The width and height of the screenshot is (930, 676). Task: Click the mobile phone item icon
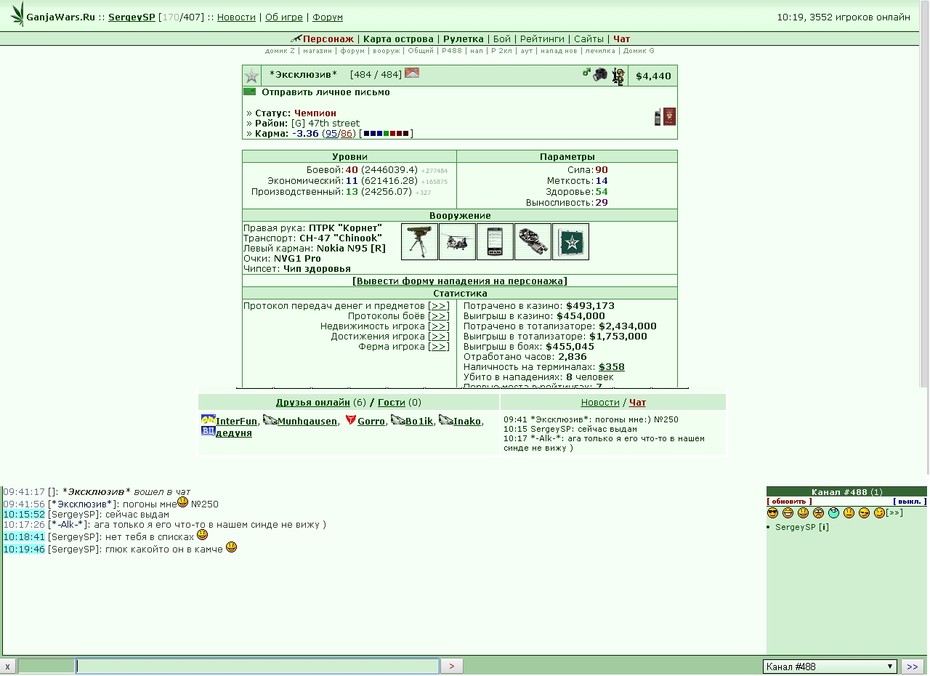pos(658,117)
